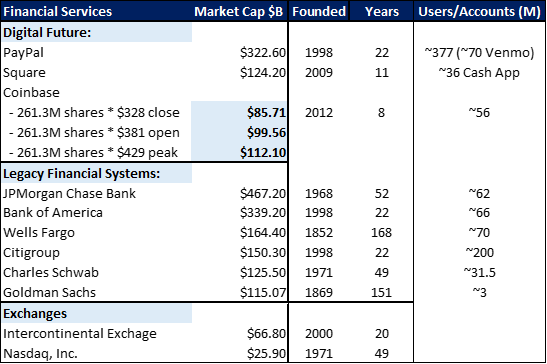547x364 pixels.
Task: Select Intercontinental Exchange's 20 years cell
Action: click(x=382, y=334)
